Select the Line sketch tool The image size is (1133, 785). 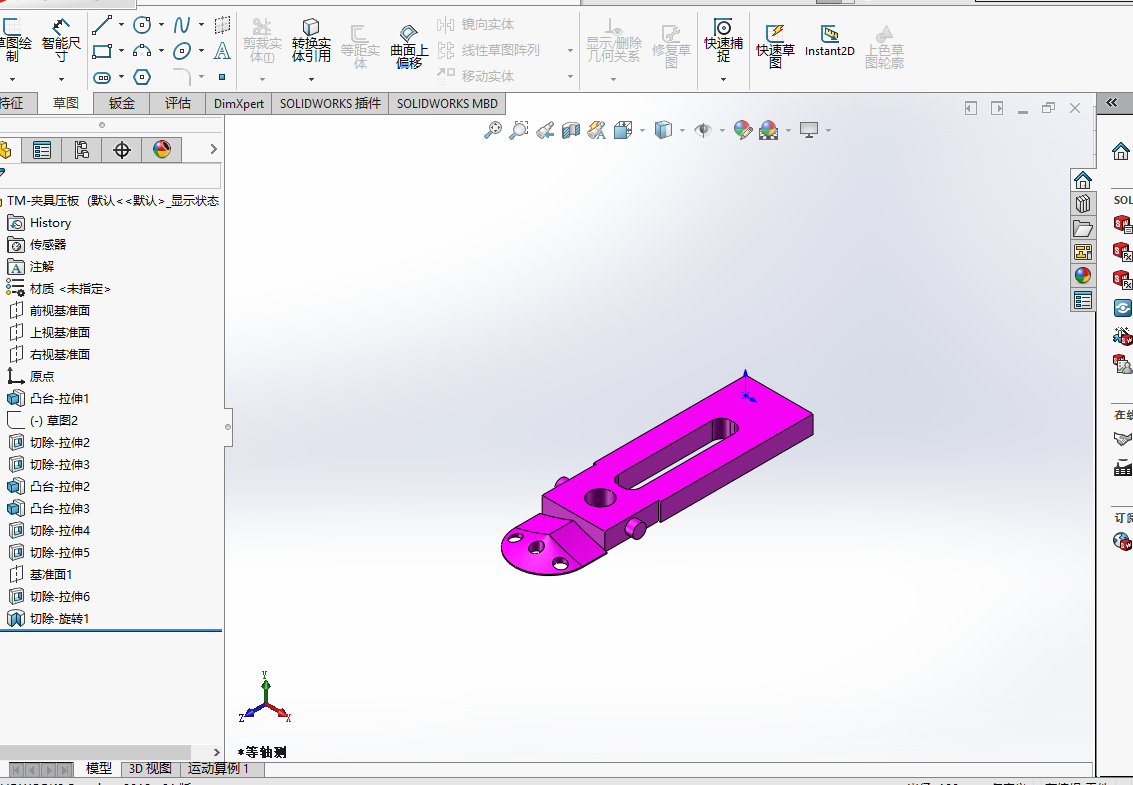(102, 25)
